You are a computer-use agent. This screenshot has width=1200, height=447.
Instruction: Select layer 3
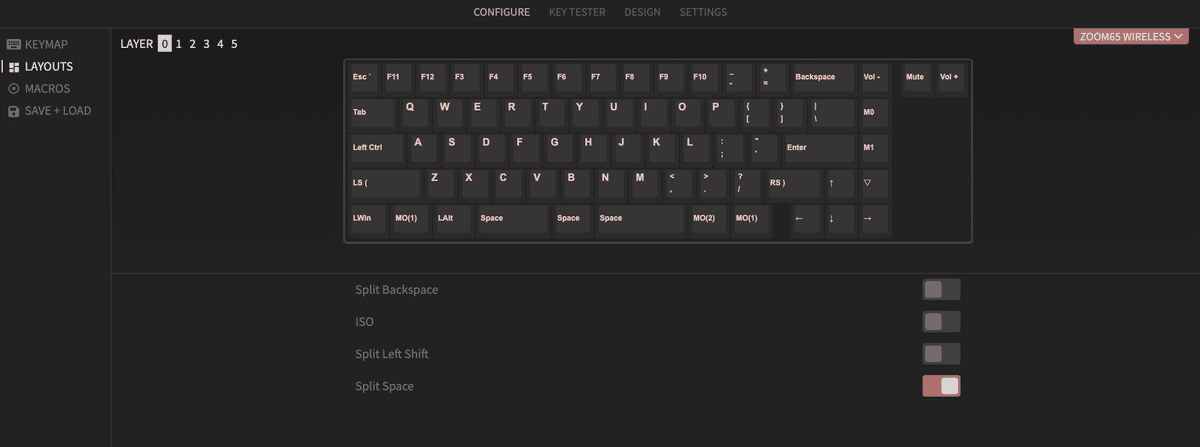pos(206,44)
